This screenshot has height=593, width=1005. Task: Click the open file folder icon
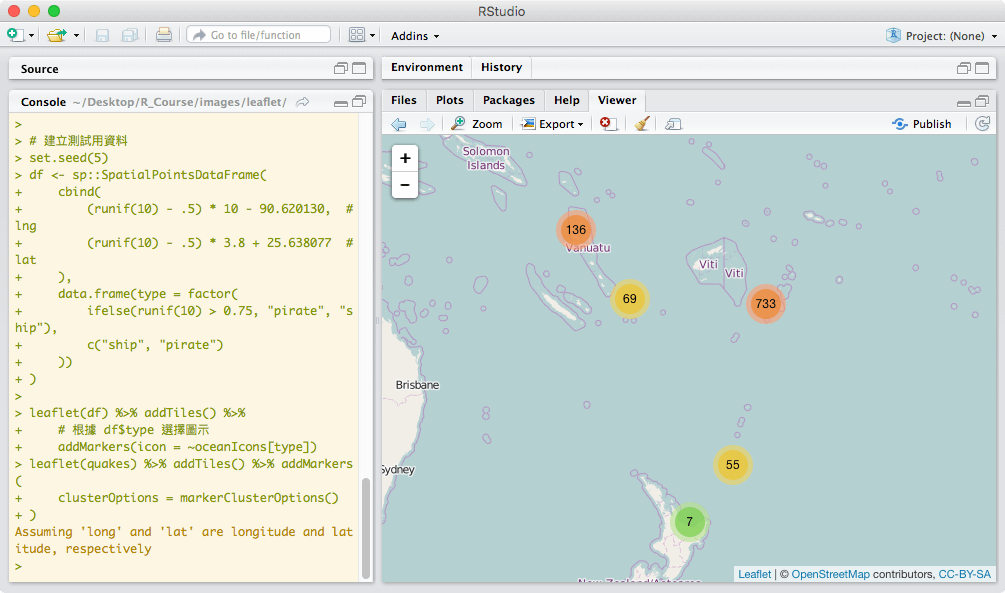click(57, 35)
